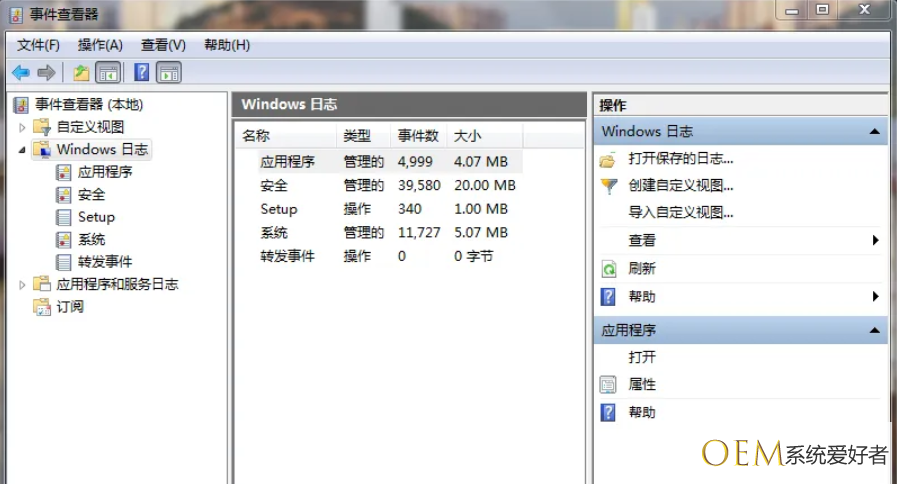
Task: Toggle the console tree pane icon
Action: coord(108,73)
